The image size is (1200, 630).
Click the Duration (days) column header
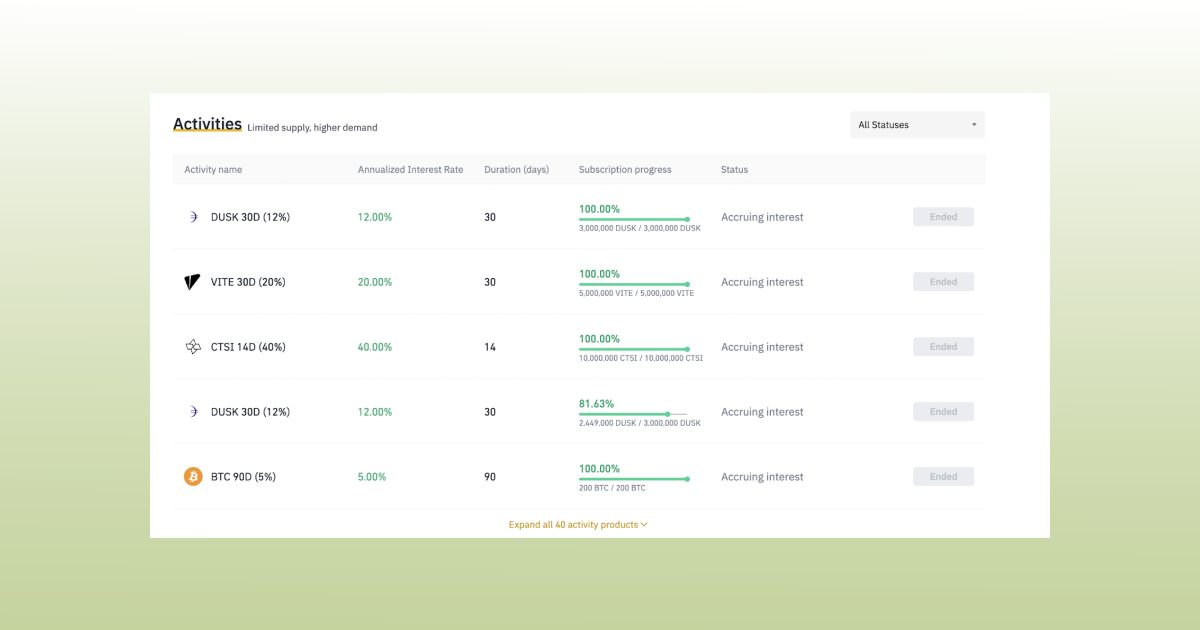pyautogui.click(x=517, y=169)
